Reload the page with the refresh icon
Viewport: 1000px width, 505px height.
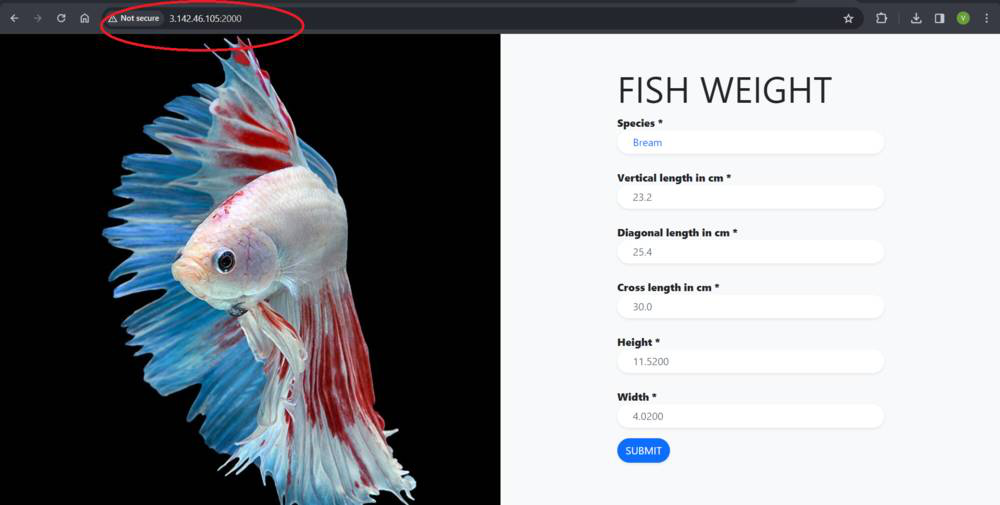pyautogui.click(x=61, y=18)
